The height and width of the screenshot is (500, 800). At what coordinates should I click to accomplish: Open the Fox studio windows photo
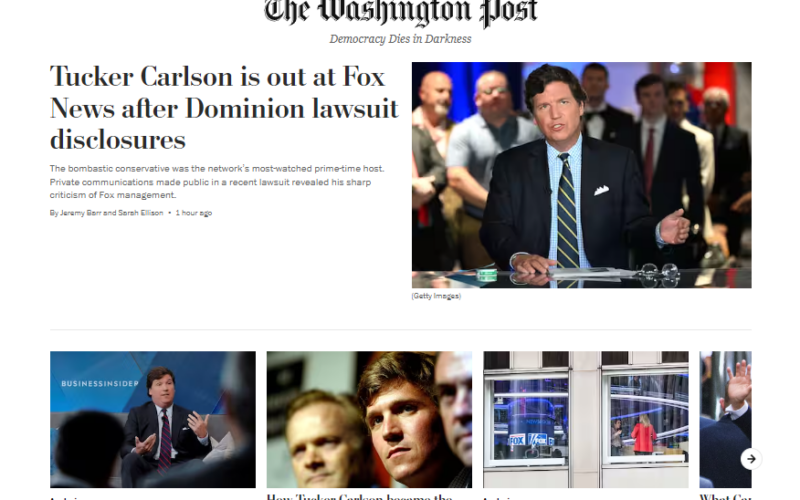[586, 419]
